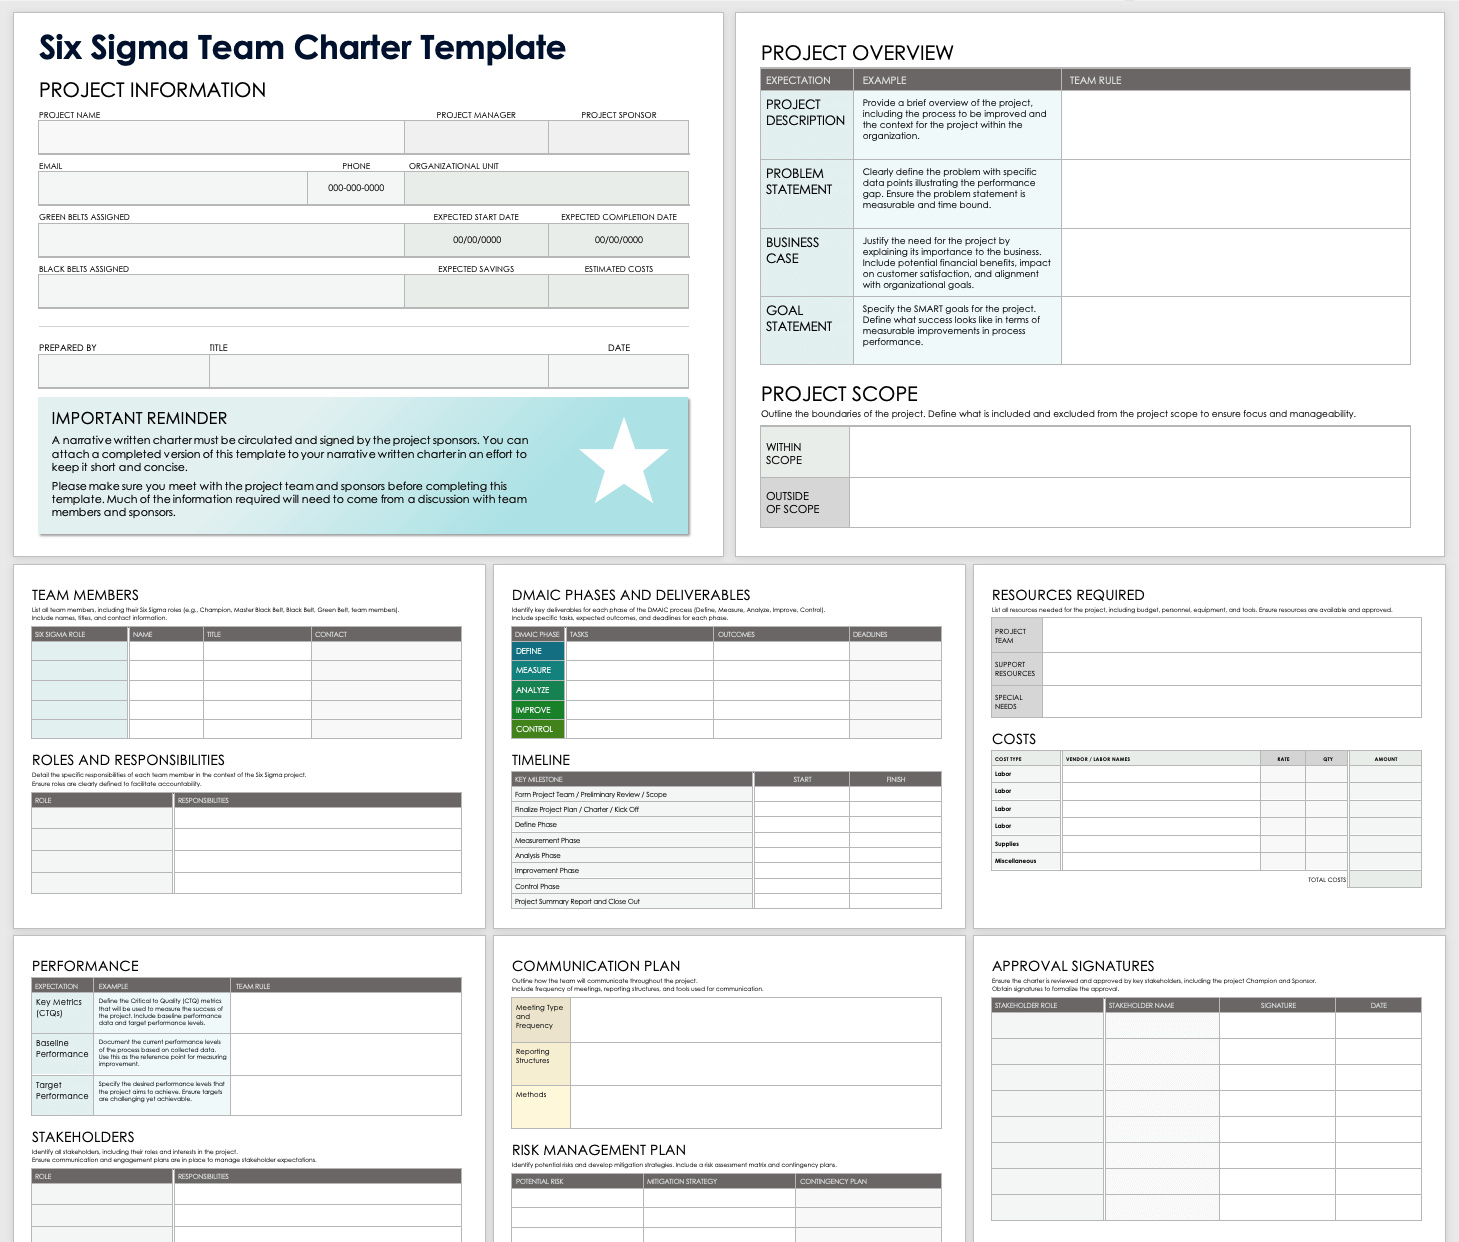Select the ANALYZE phase cell
The image size is (1459, 1242).
538,690
